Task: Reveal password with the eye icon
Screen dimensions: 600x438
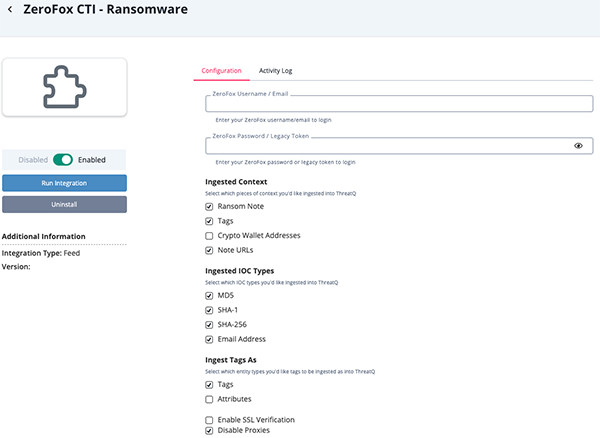Action: [578, 146]
